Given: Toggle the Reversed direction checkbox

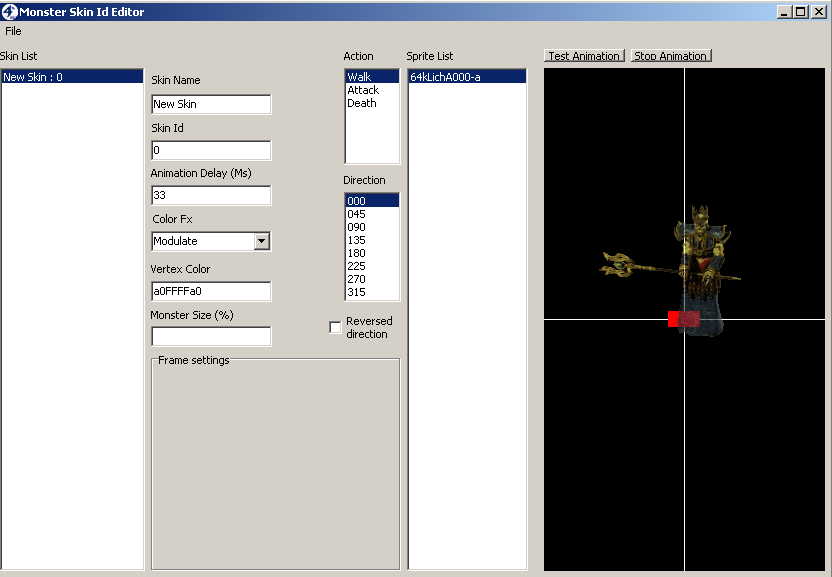Looking at the screenshot, I should (x=335, y=327).
